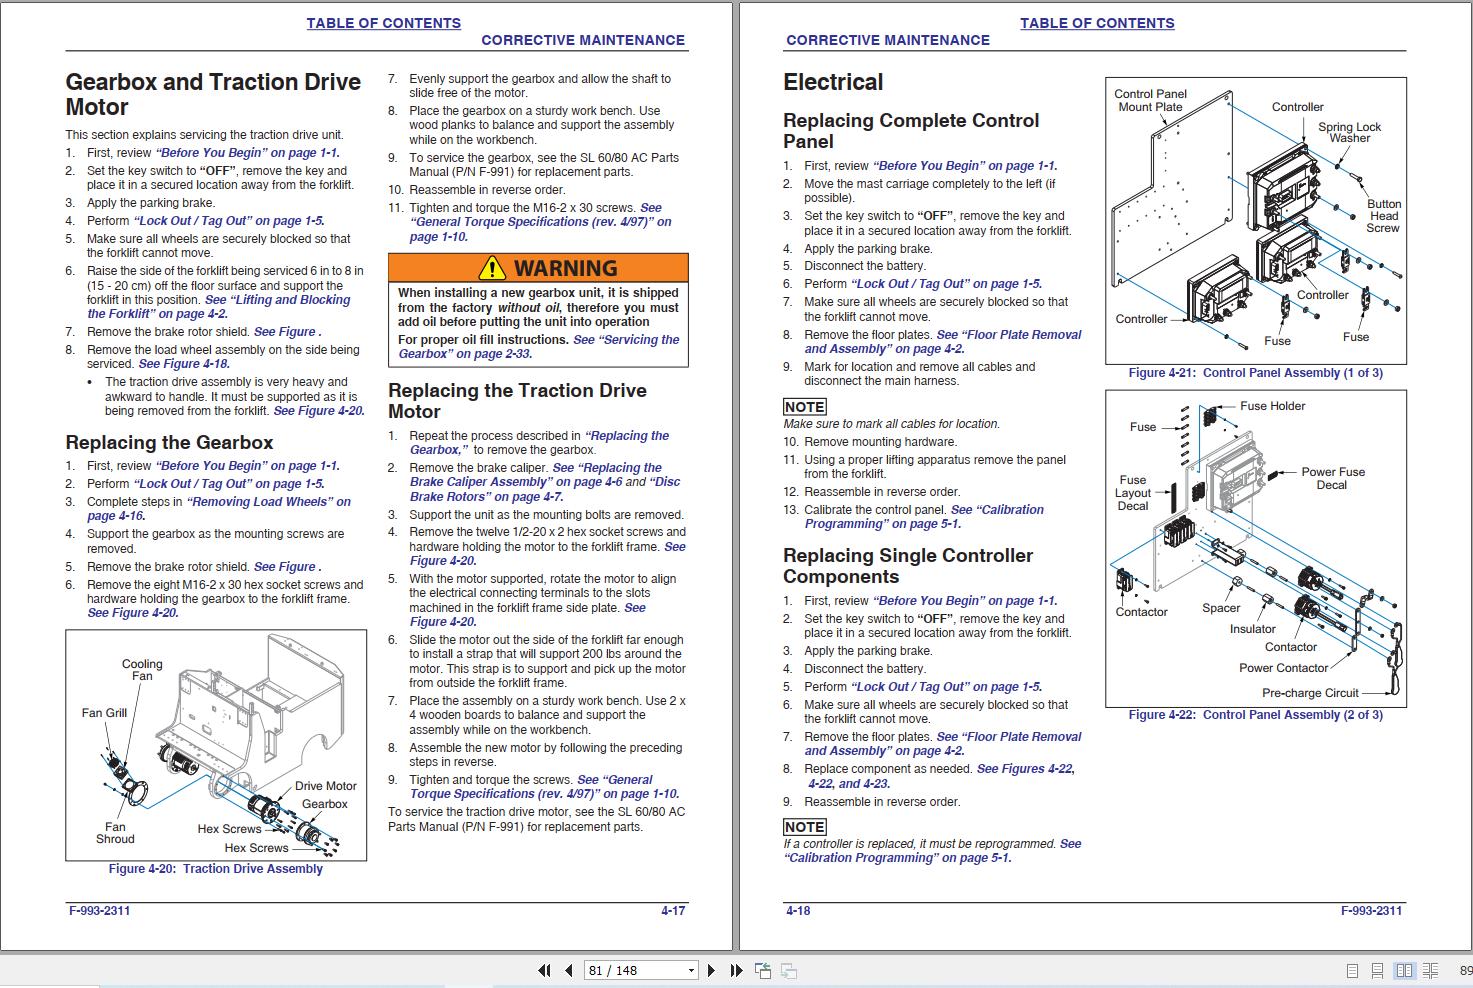Click caption "Control Panel Assembly (1 of 3)"
This screenshot has height=988, width=1473.
[x=1293, y=373]
